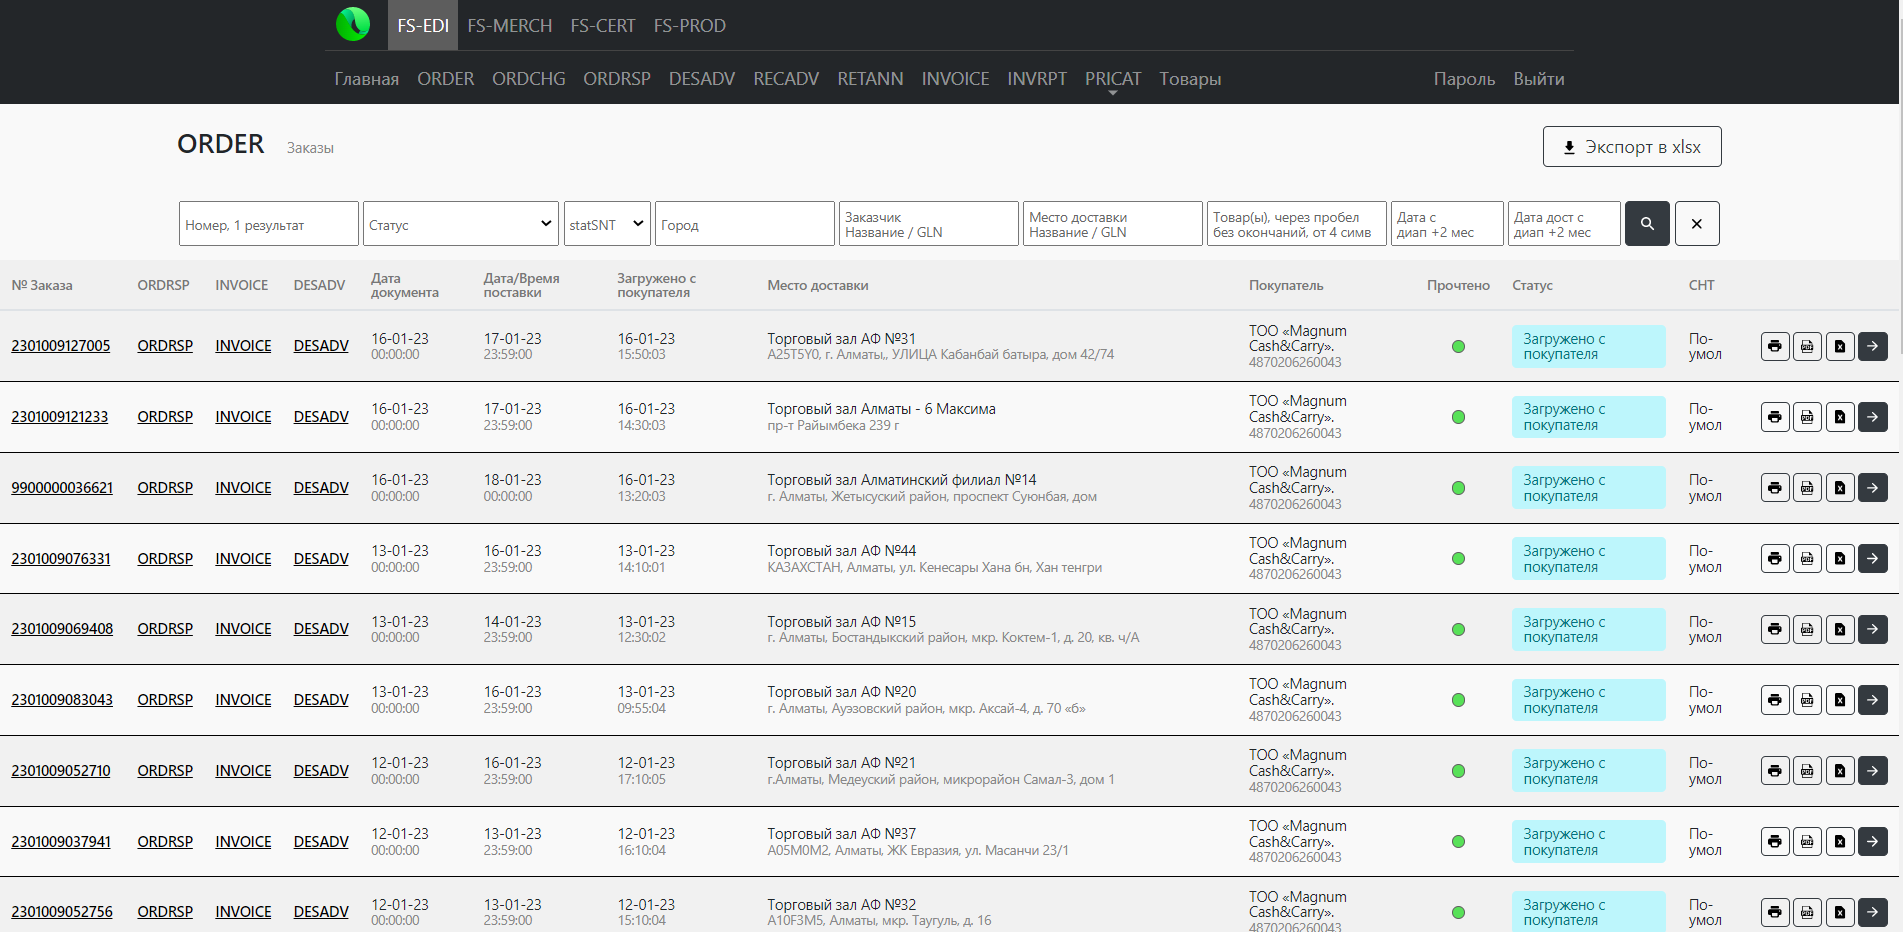This screenshot has height=932, width=1903.
Task: Download PDF for order 2301009052710
Action: click(x=1807, y=771)
